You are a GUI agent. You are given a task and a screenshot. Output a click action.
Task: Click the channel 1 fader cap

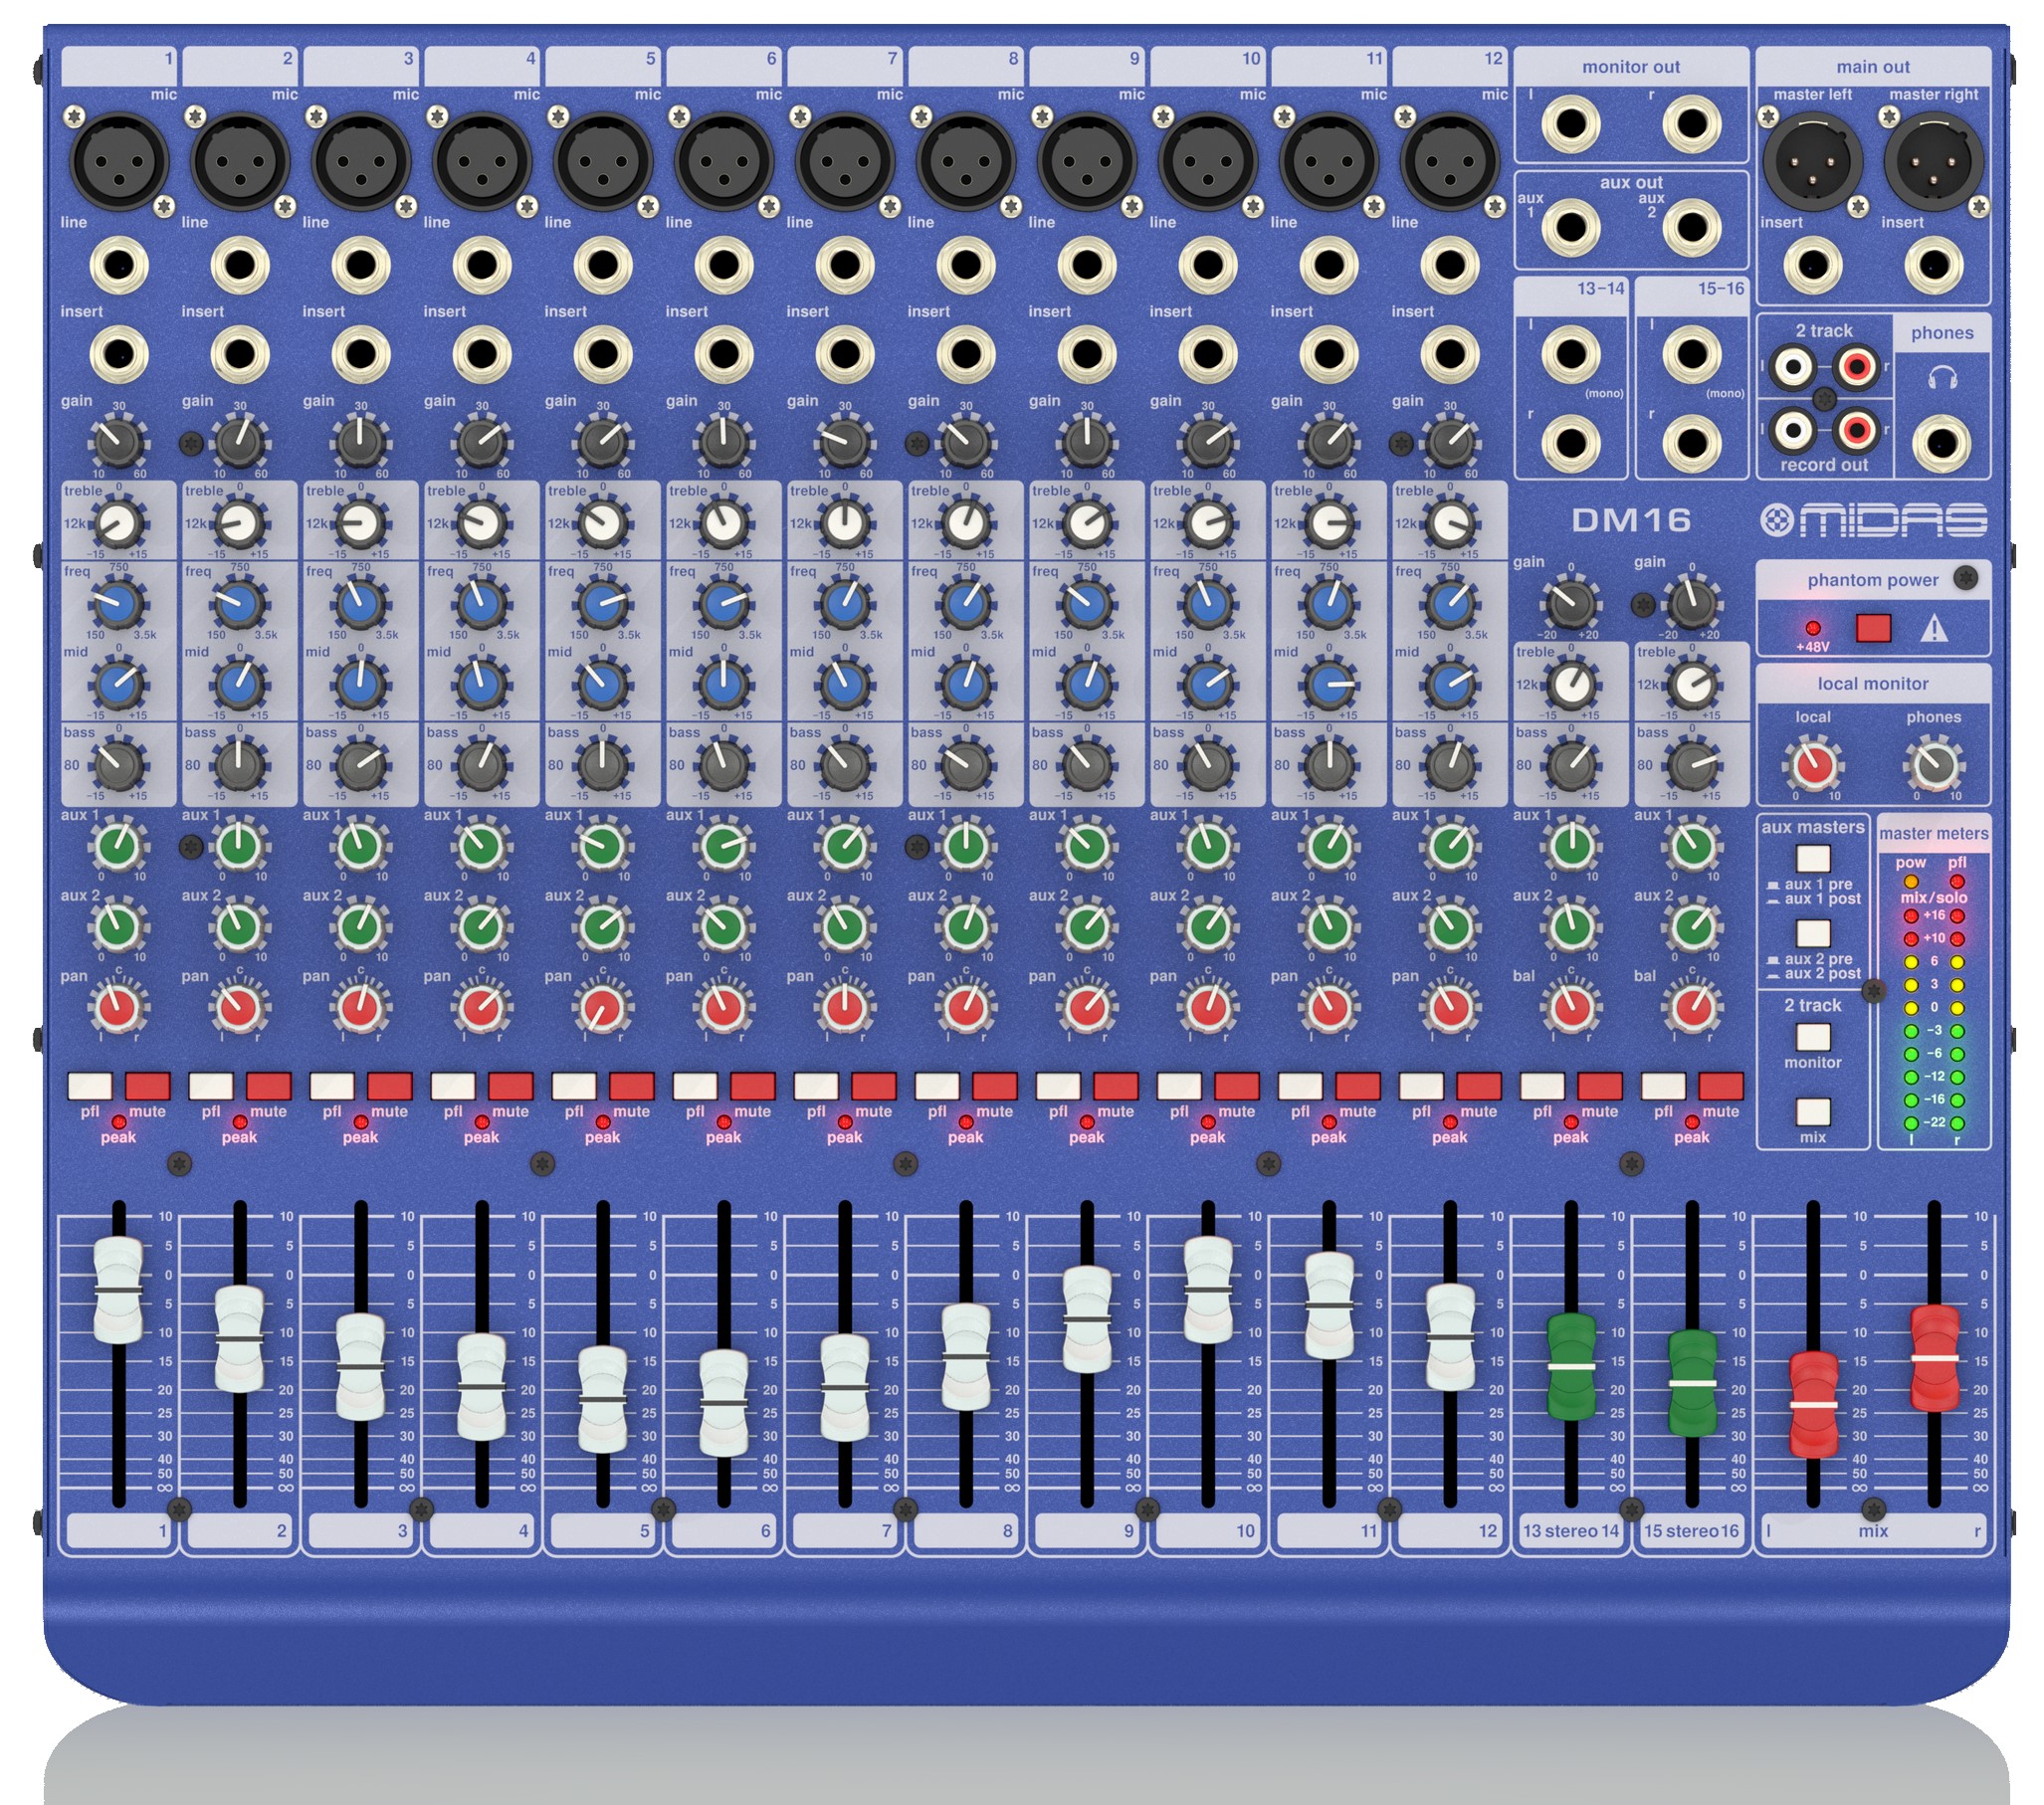pyautogui.click(x=118, y=1291)
